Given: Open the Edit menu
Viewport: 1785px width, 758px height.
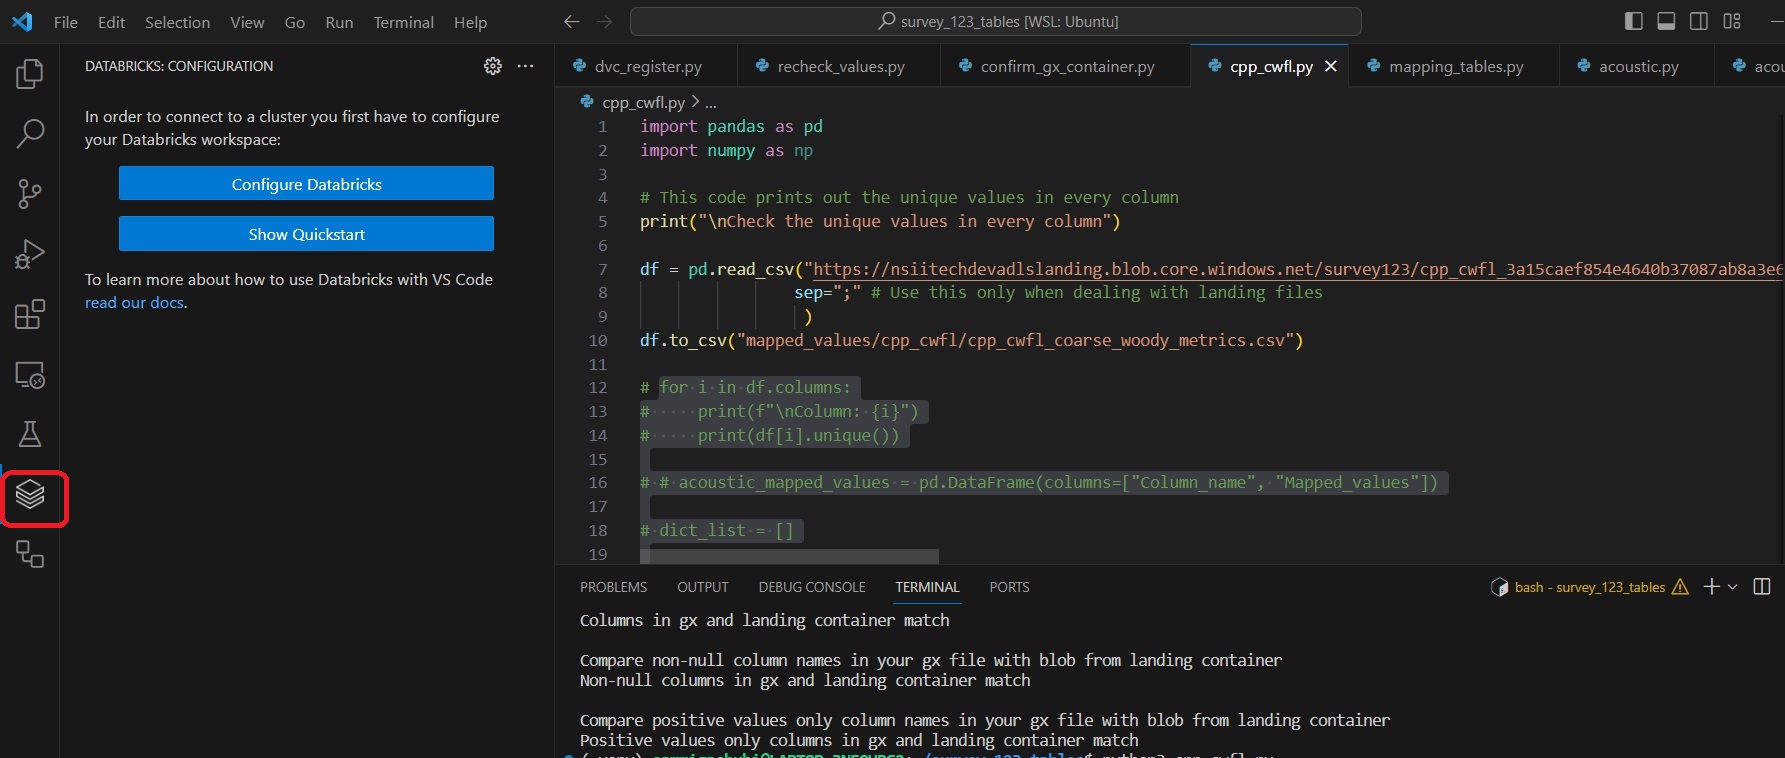Looking at the screenshot, I should click(x=111, y=22).
